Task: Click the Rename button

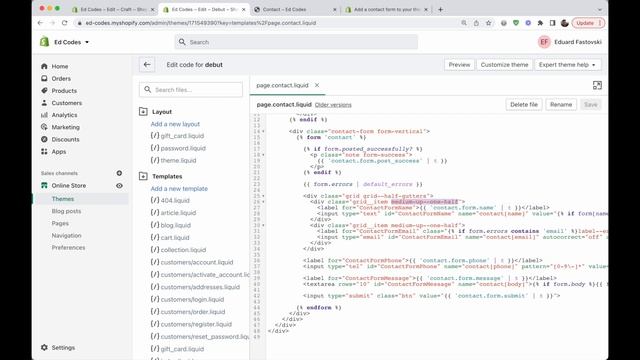Action: click(x=561, y=104)
